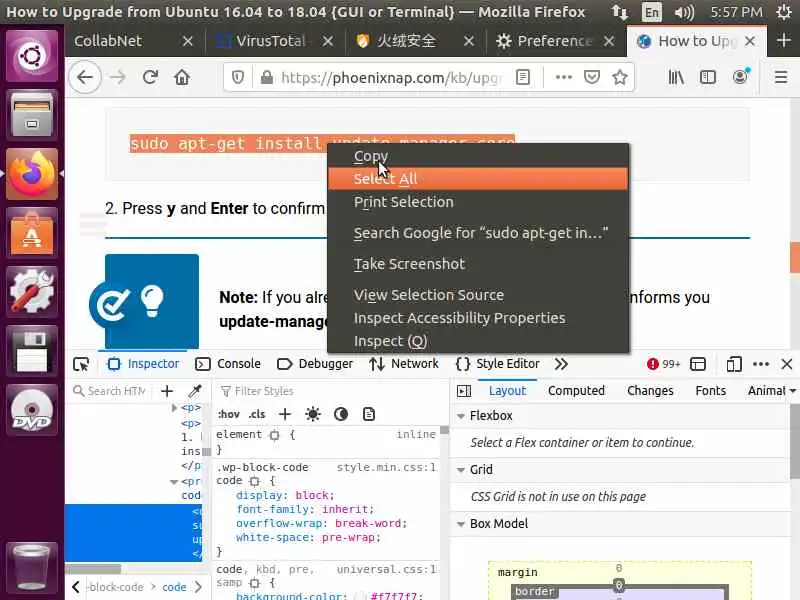The width and height of the screenshot is (800, 600).
Task: Click the Search HTML field
Action: point(111,391)
